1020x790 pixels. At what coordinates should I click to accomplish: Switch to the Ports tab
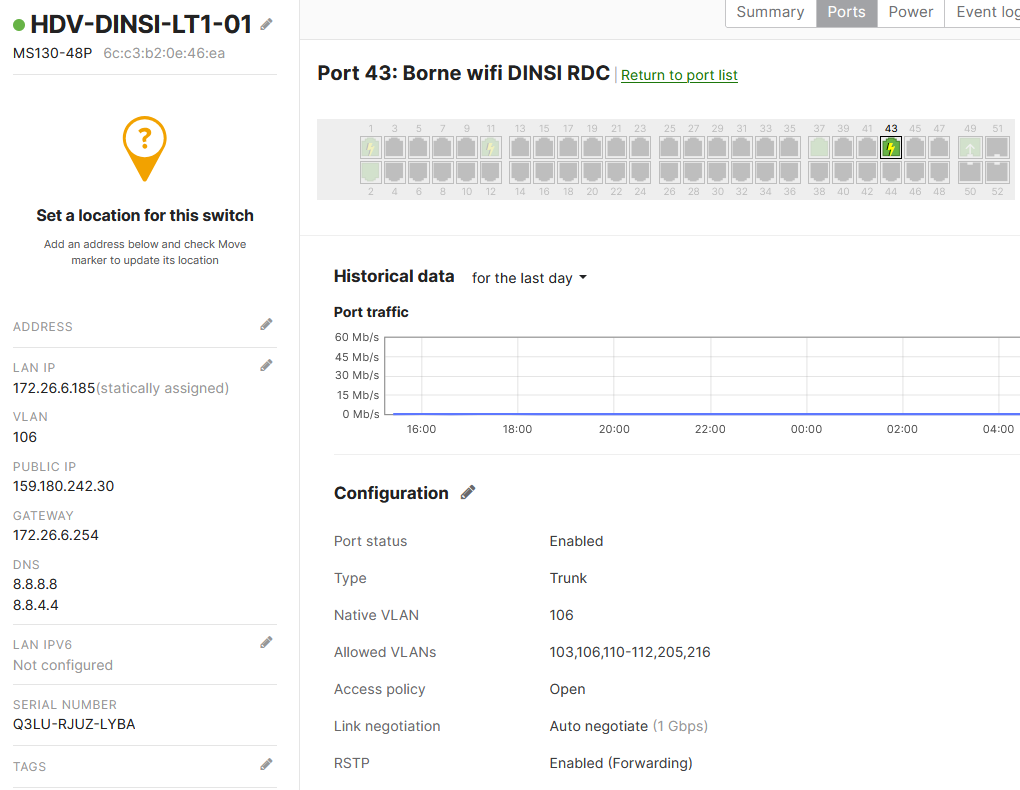(x=846, y=12)
